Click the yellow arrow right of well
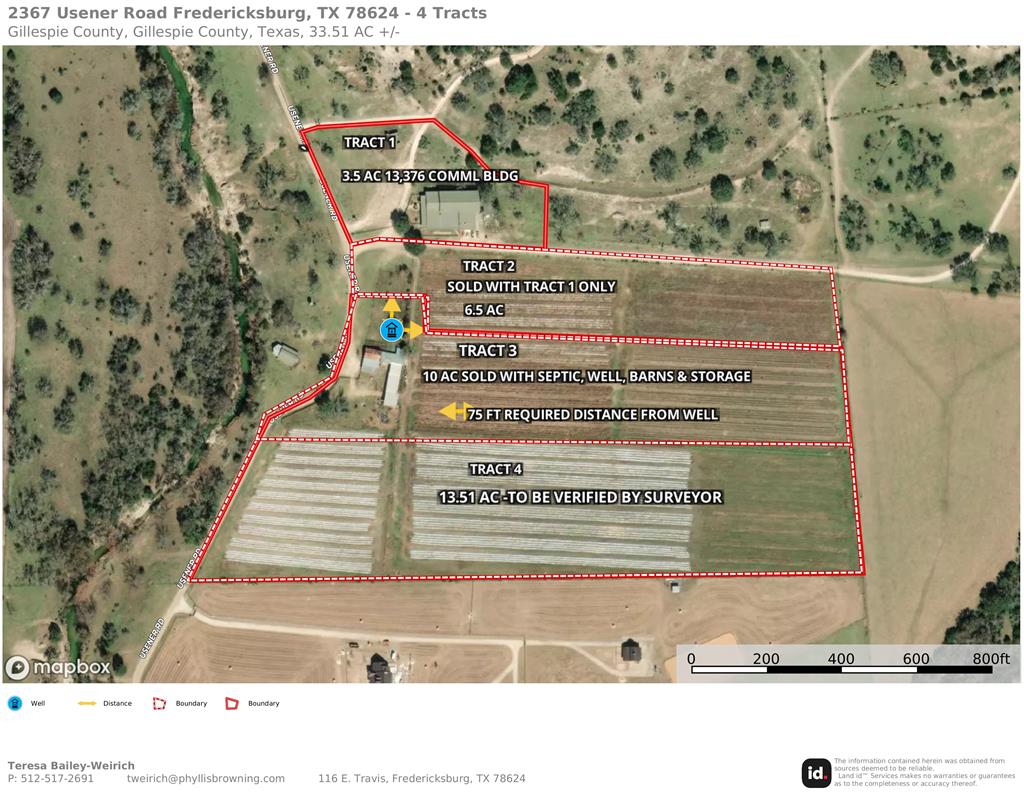 [414, 330]
